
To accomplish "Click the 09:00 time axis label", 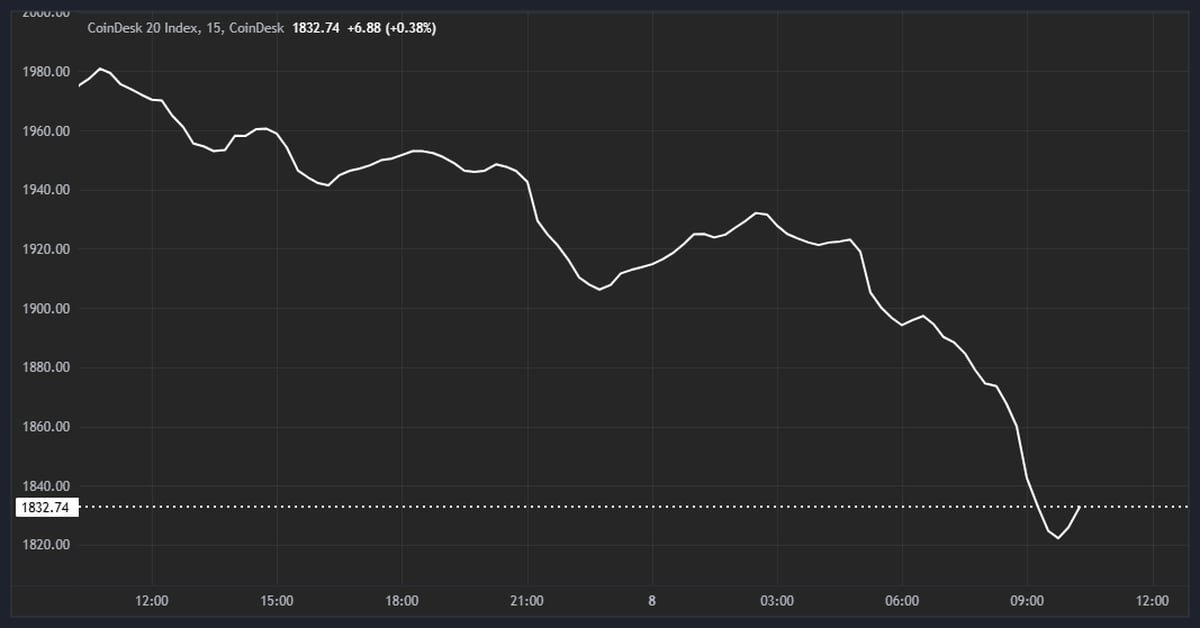I will (x=1028, y=601).
